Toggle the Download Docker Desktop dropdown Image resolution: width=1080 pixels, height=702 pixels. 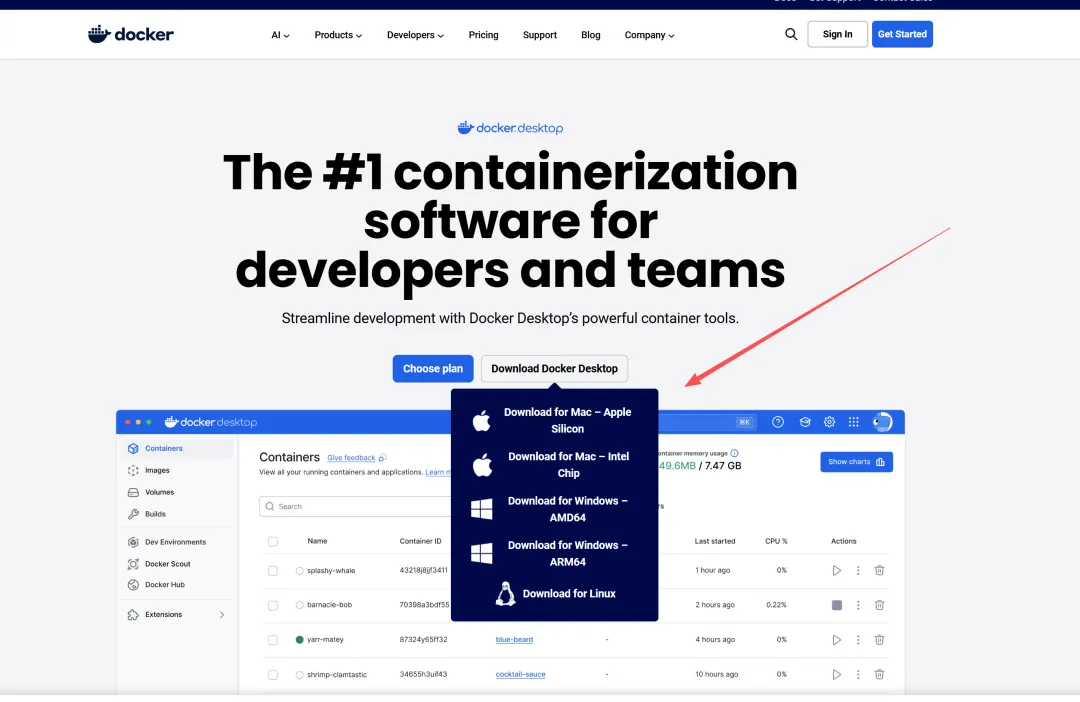tap(554, 369)
